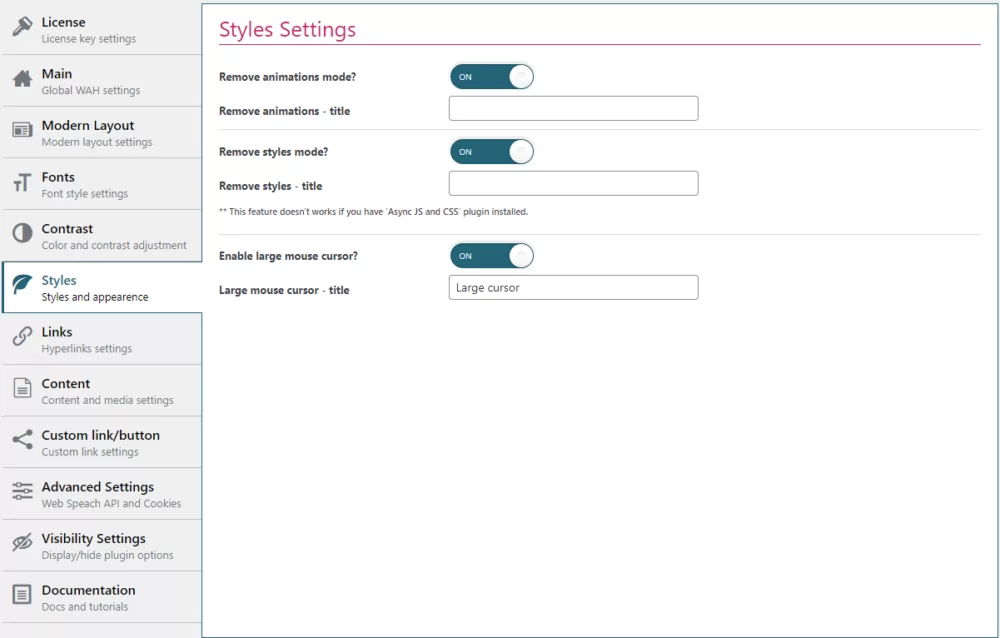Disable Remove animations mode
This screenshot has height=638, width=1000.
(x=491, y=76)
